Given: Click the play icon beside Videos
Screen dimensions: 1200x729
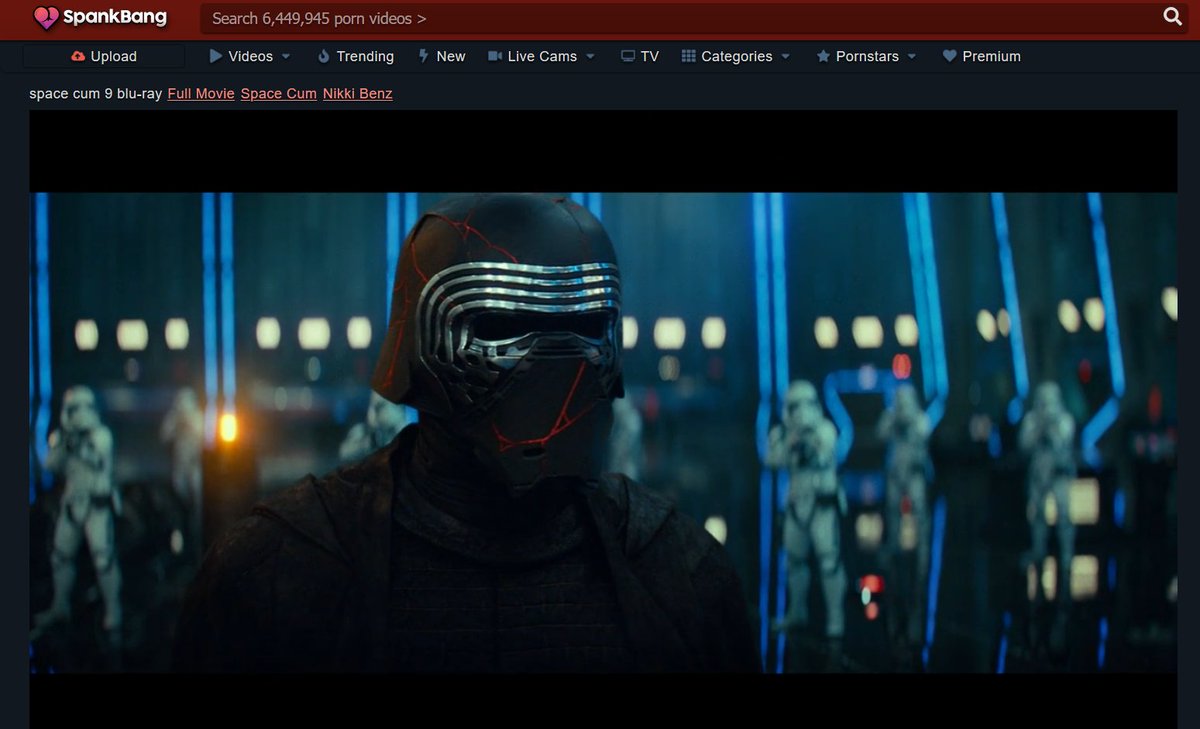Looking at the screenshot, I should (216, 56).
